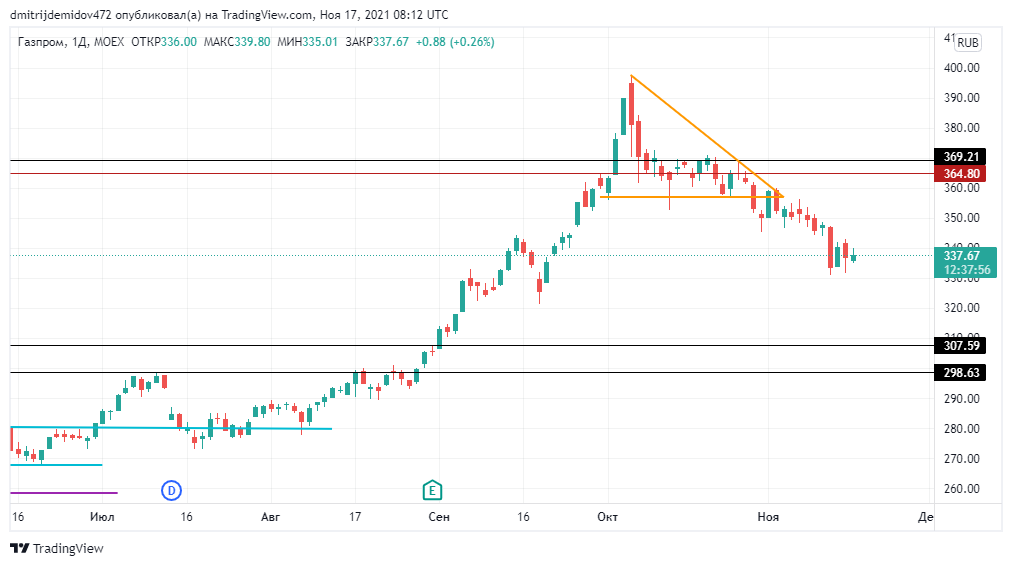Click the RUB currency label
The width and height of the screenshot is (1012, 566).
pos(967,43)
